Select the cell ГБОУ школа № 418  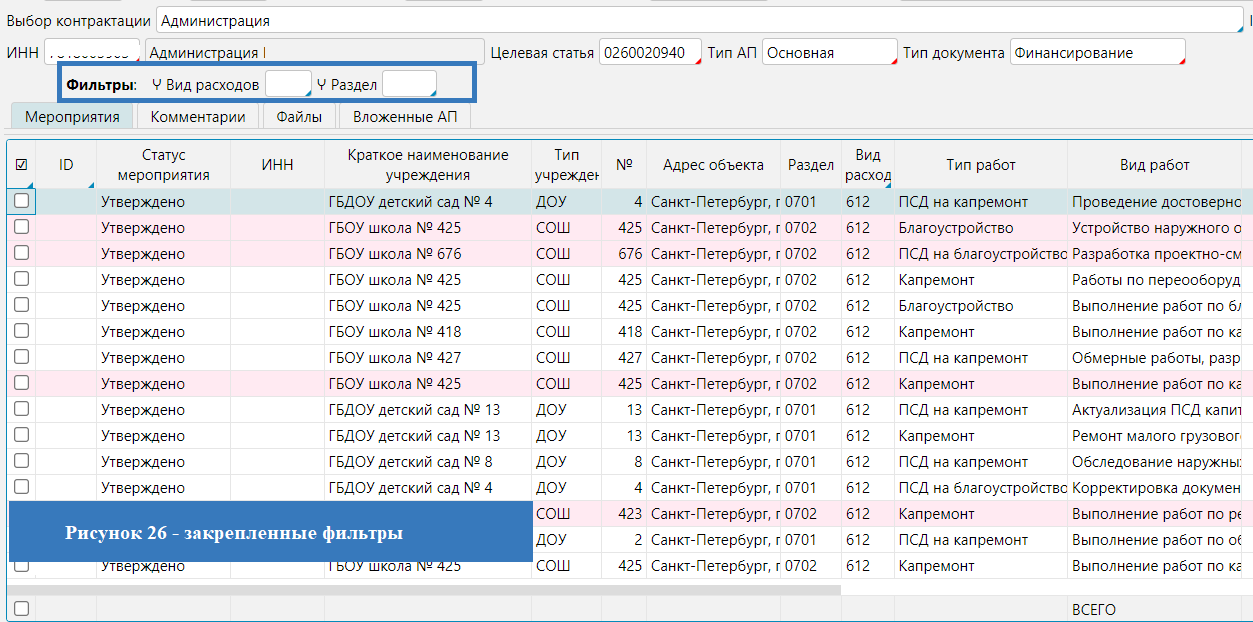428,332
